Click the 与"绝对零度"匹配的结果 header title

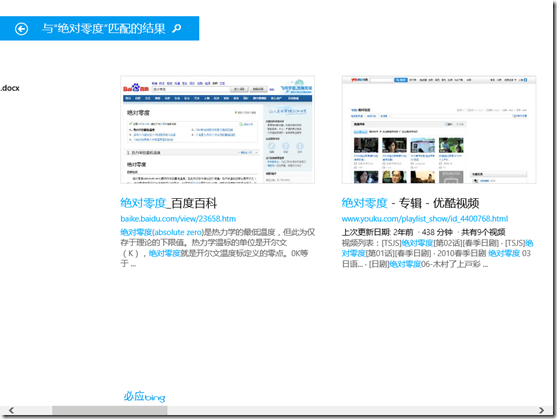[104, 28]
